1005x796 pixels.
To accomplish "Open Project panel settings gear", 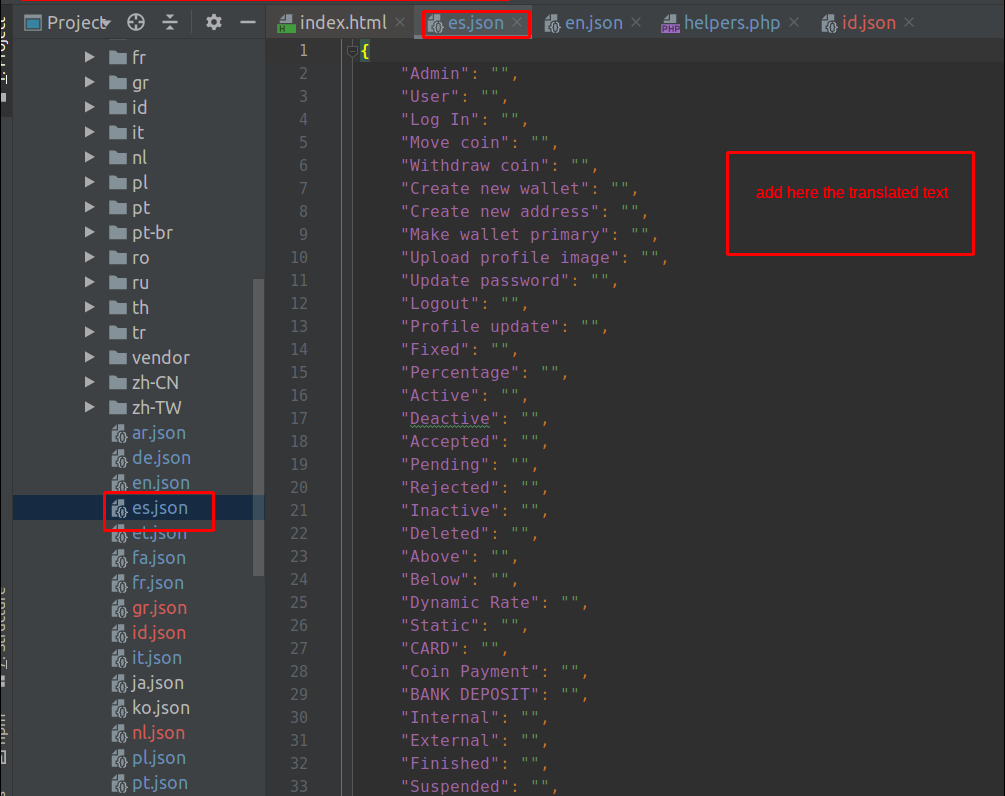I will click(213, 22).
